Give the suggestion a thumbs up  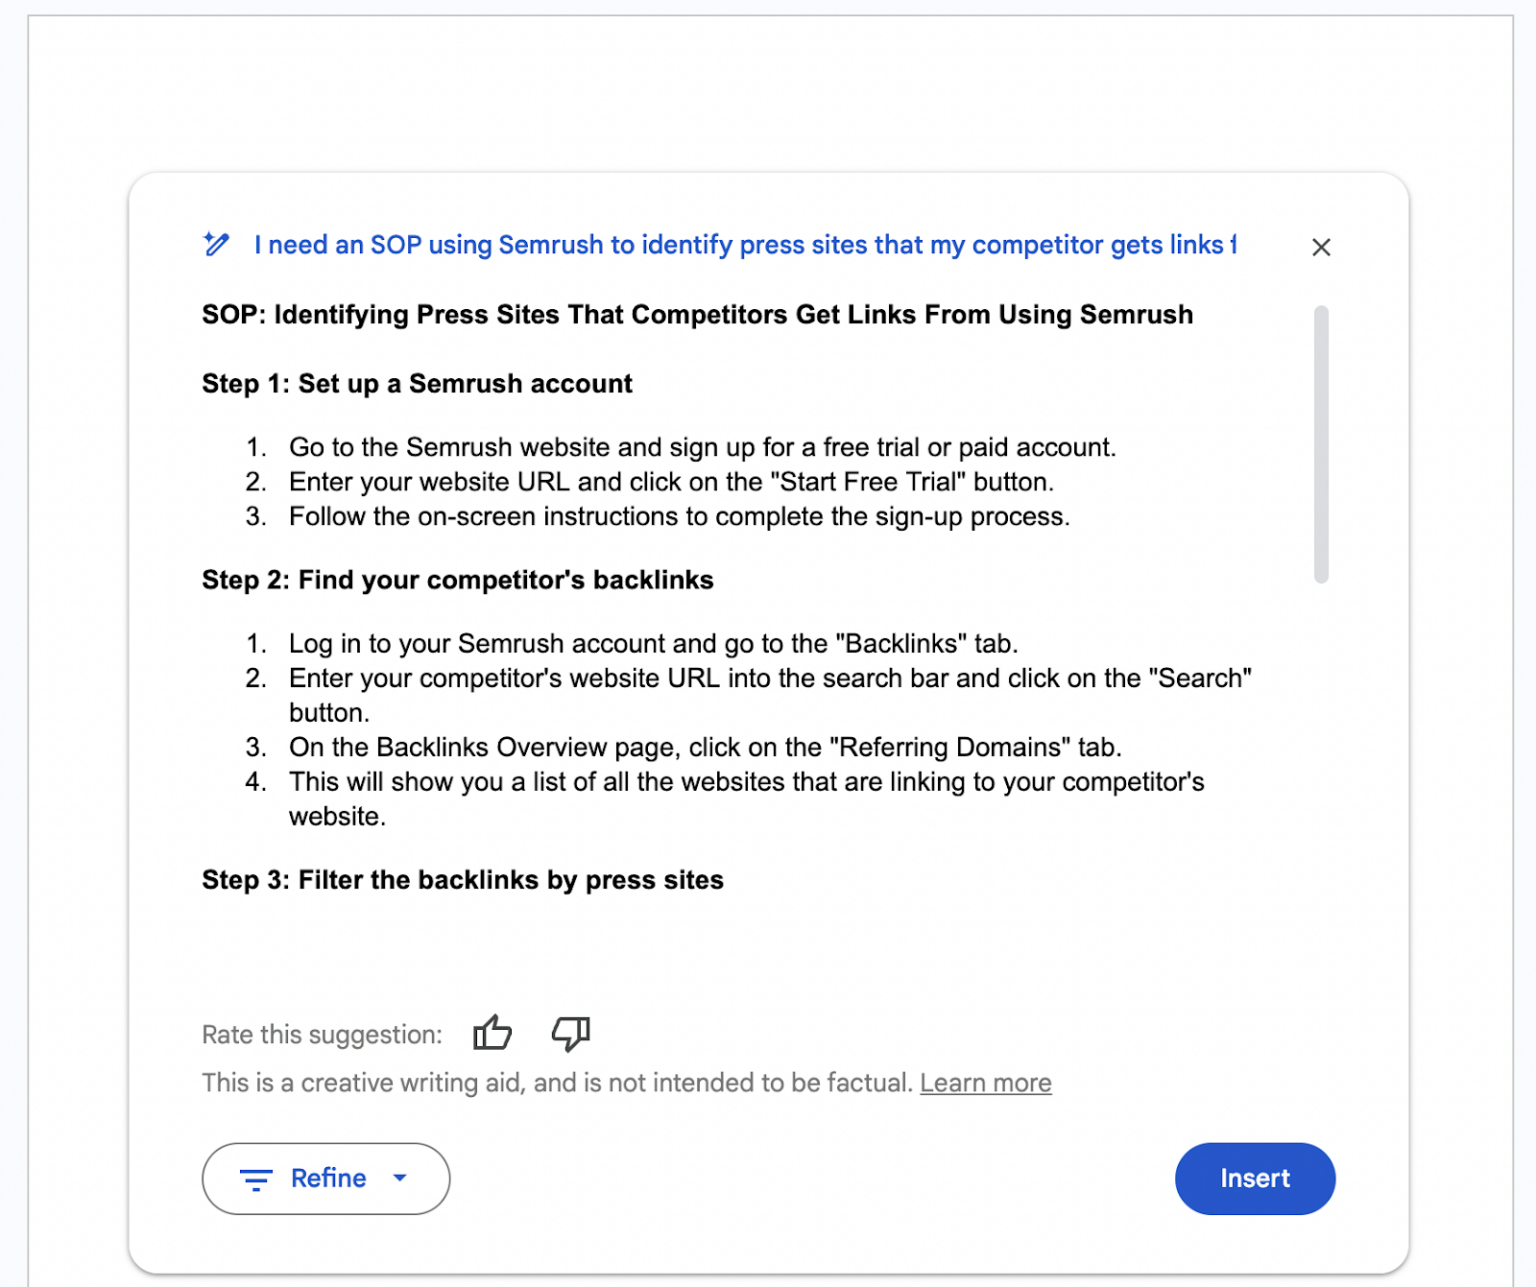coord(492,1034)
